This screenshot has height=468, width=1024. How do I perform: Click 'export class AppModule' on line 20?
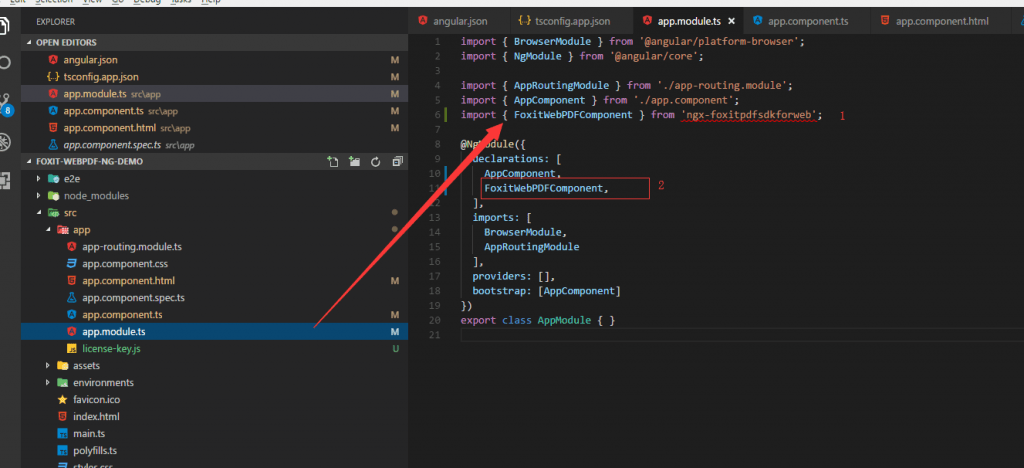[526, 320]
